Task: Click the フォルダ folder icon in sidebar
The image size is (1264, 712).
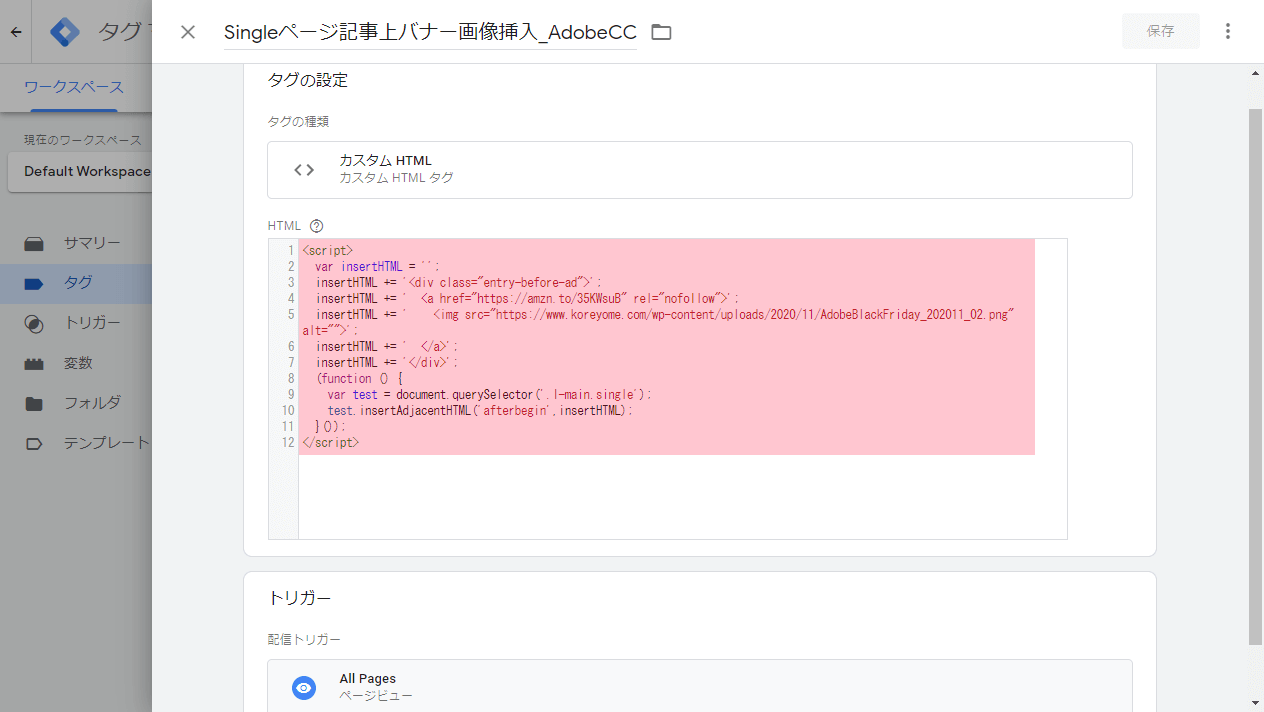Action: point(34,404)
